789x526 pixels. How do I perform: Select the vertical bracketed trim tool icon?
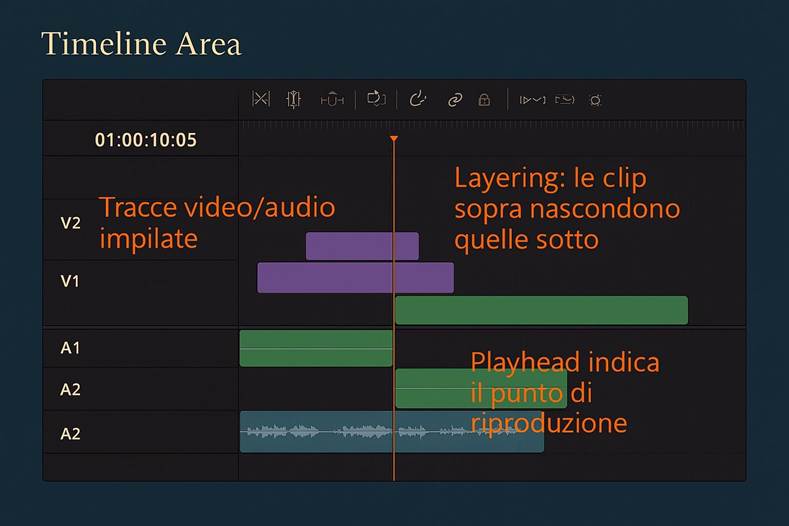pos(293,99)
